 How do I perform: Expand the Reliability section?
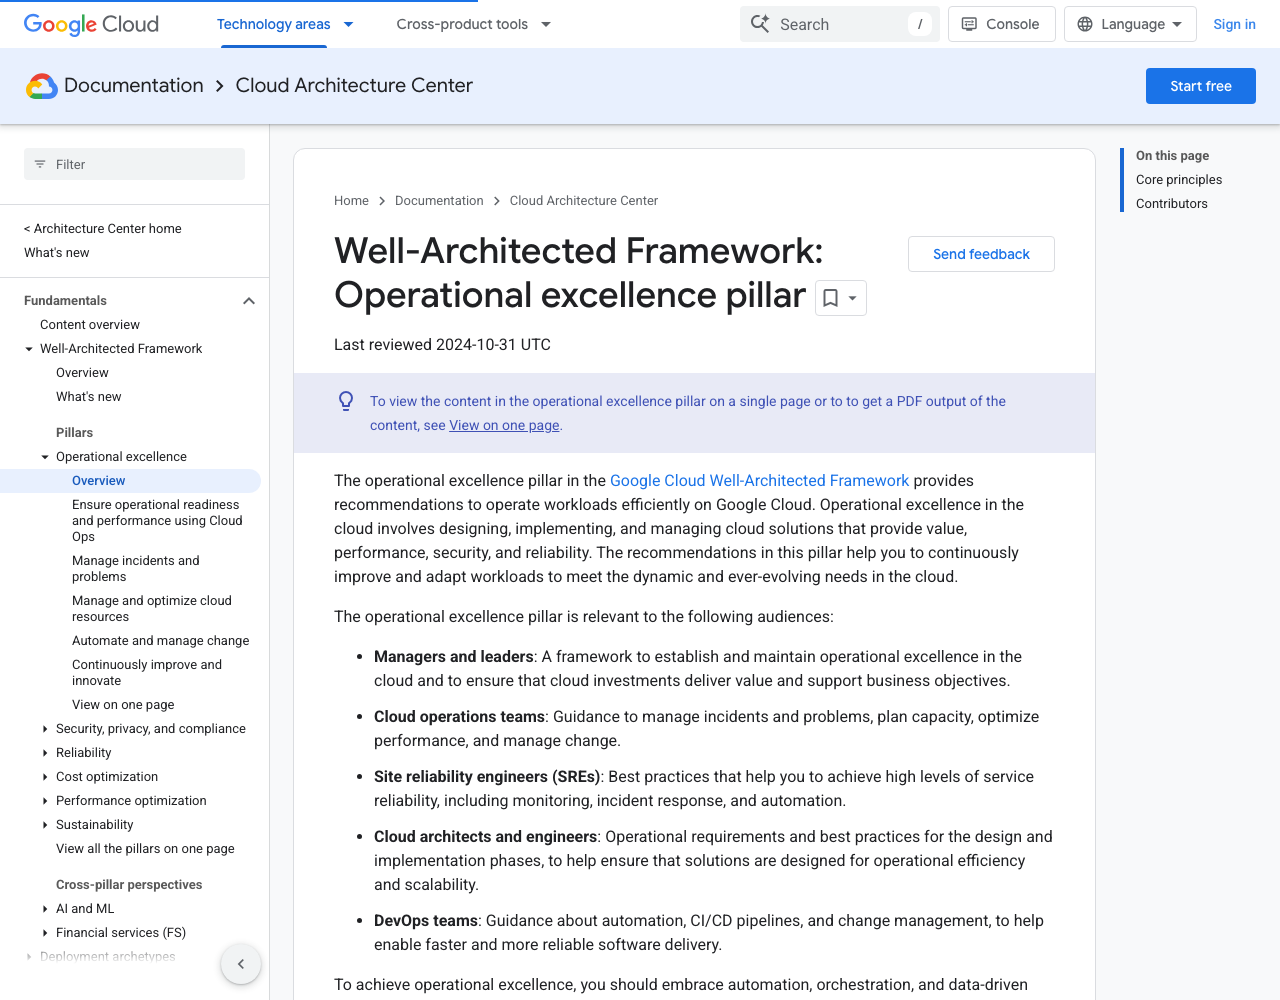45,753
